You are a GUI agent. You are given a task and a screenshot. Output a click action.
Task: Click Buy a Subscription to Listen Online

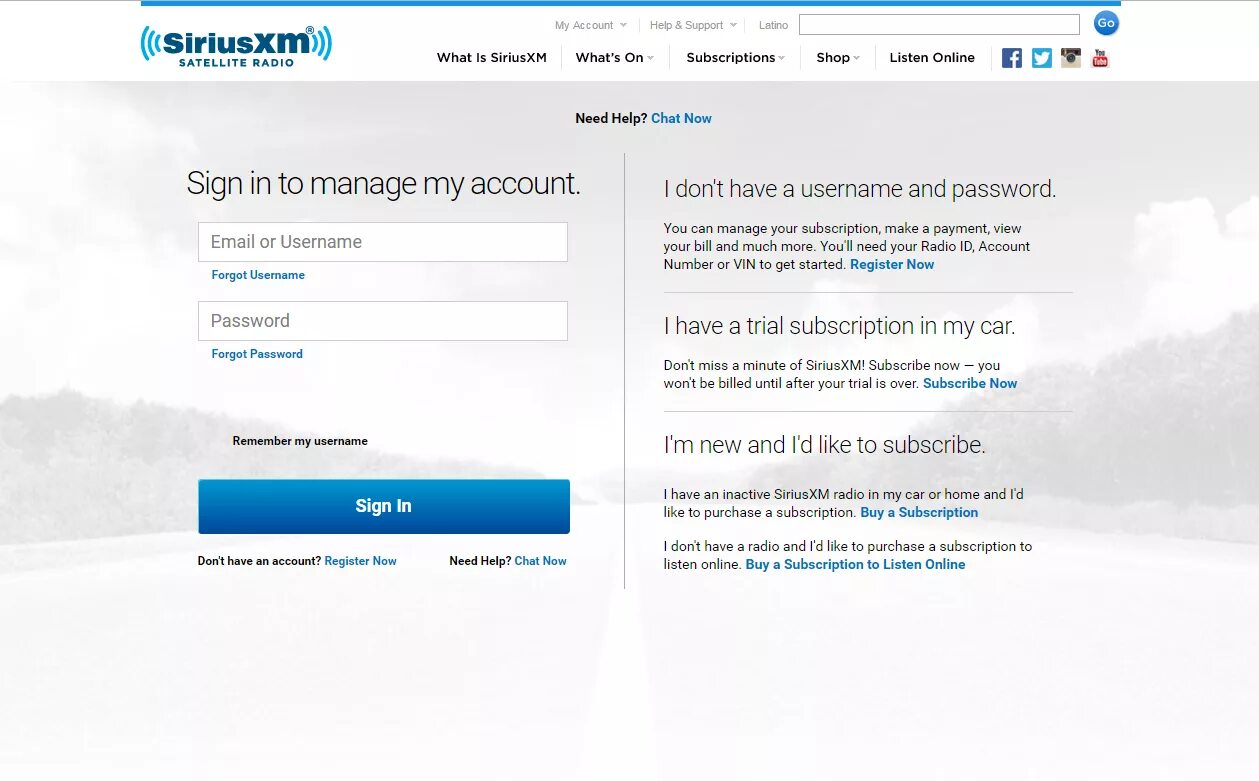coord(855,565)
